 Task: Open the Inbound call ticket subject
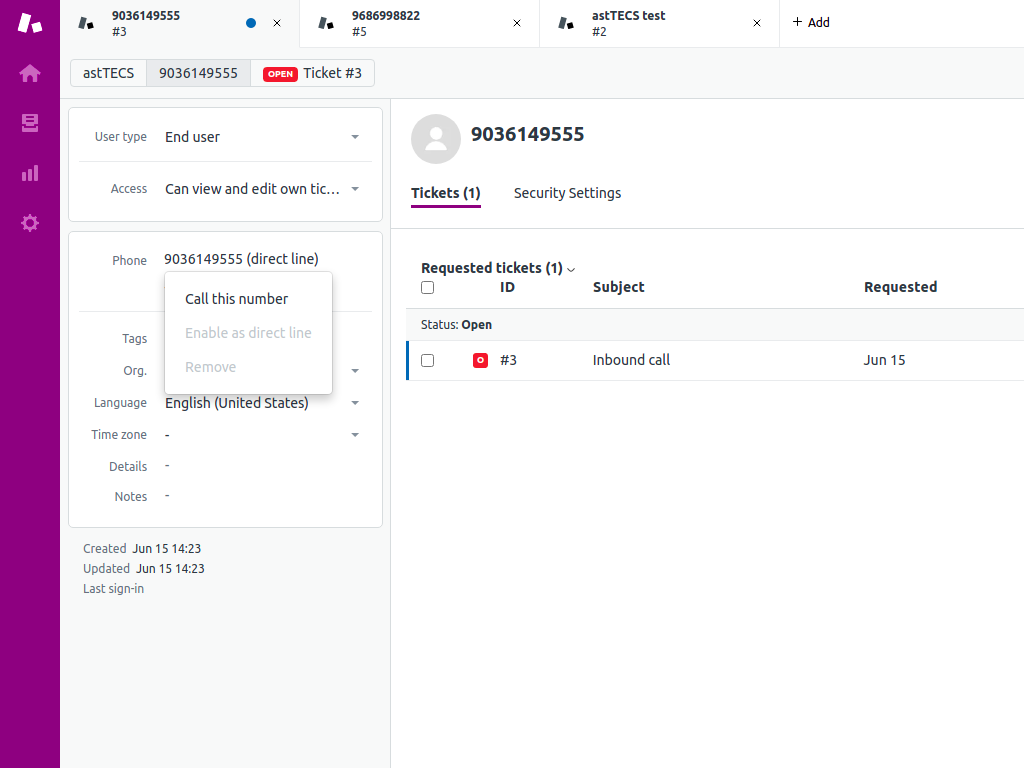[x=631, y=360]
